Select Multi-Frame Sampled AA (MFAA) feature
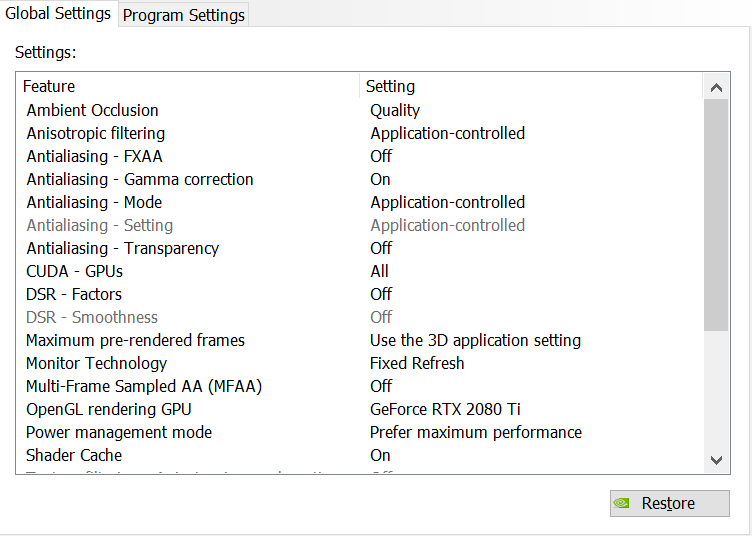 click(x=144, y=386)
